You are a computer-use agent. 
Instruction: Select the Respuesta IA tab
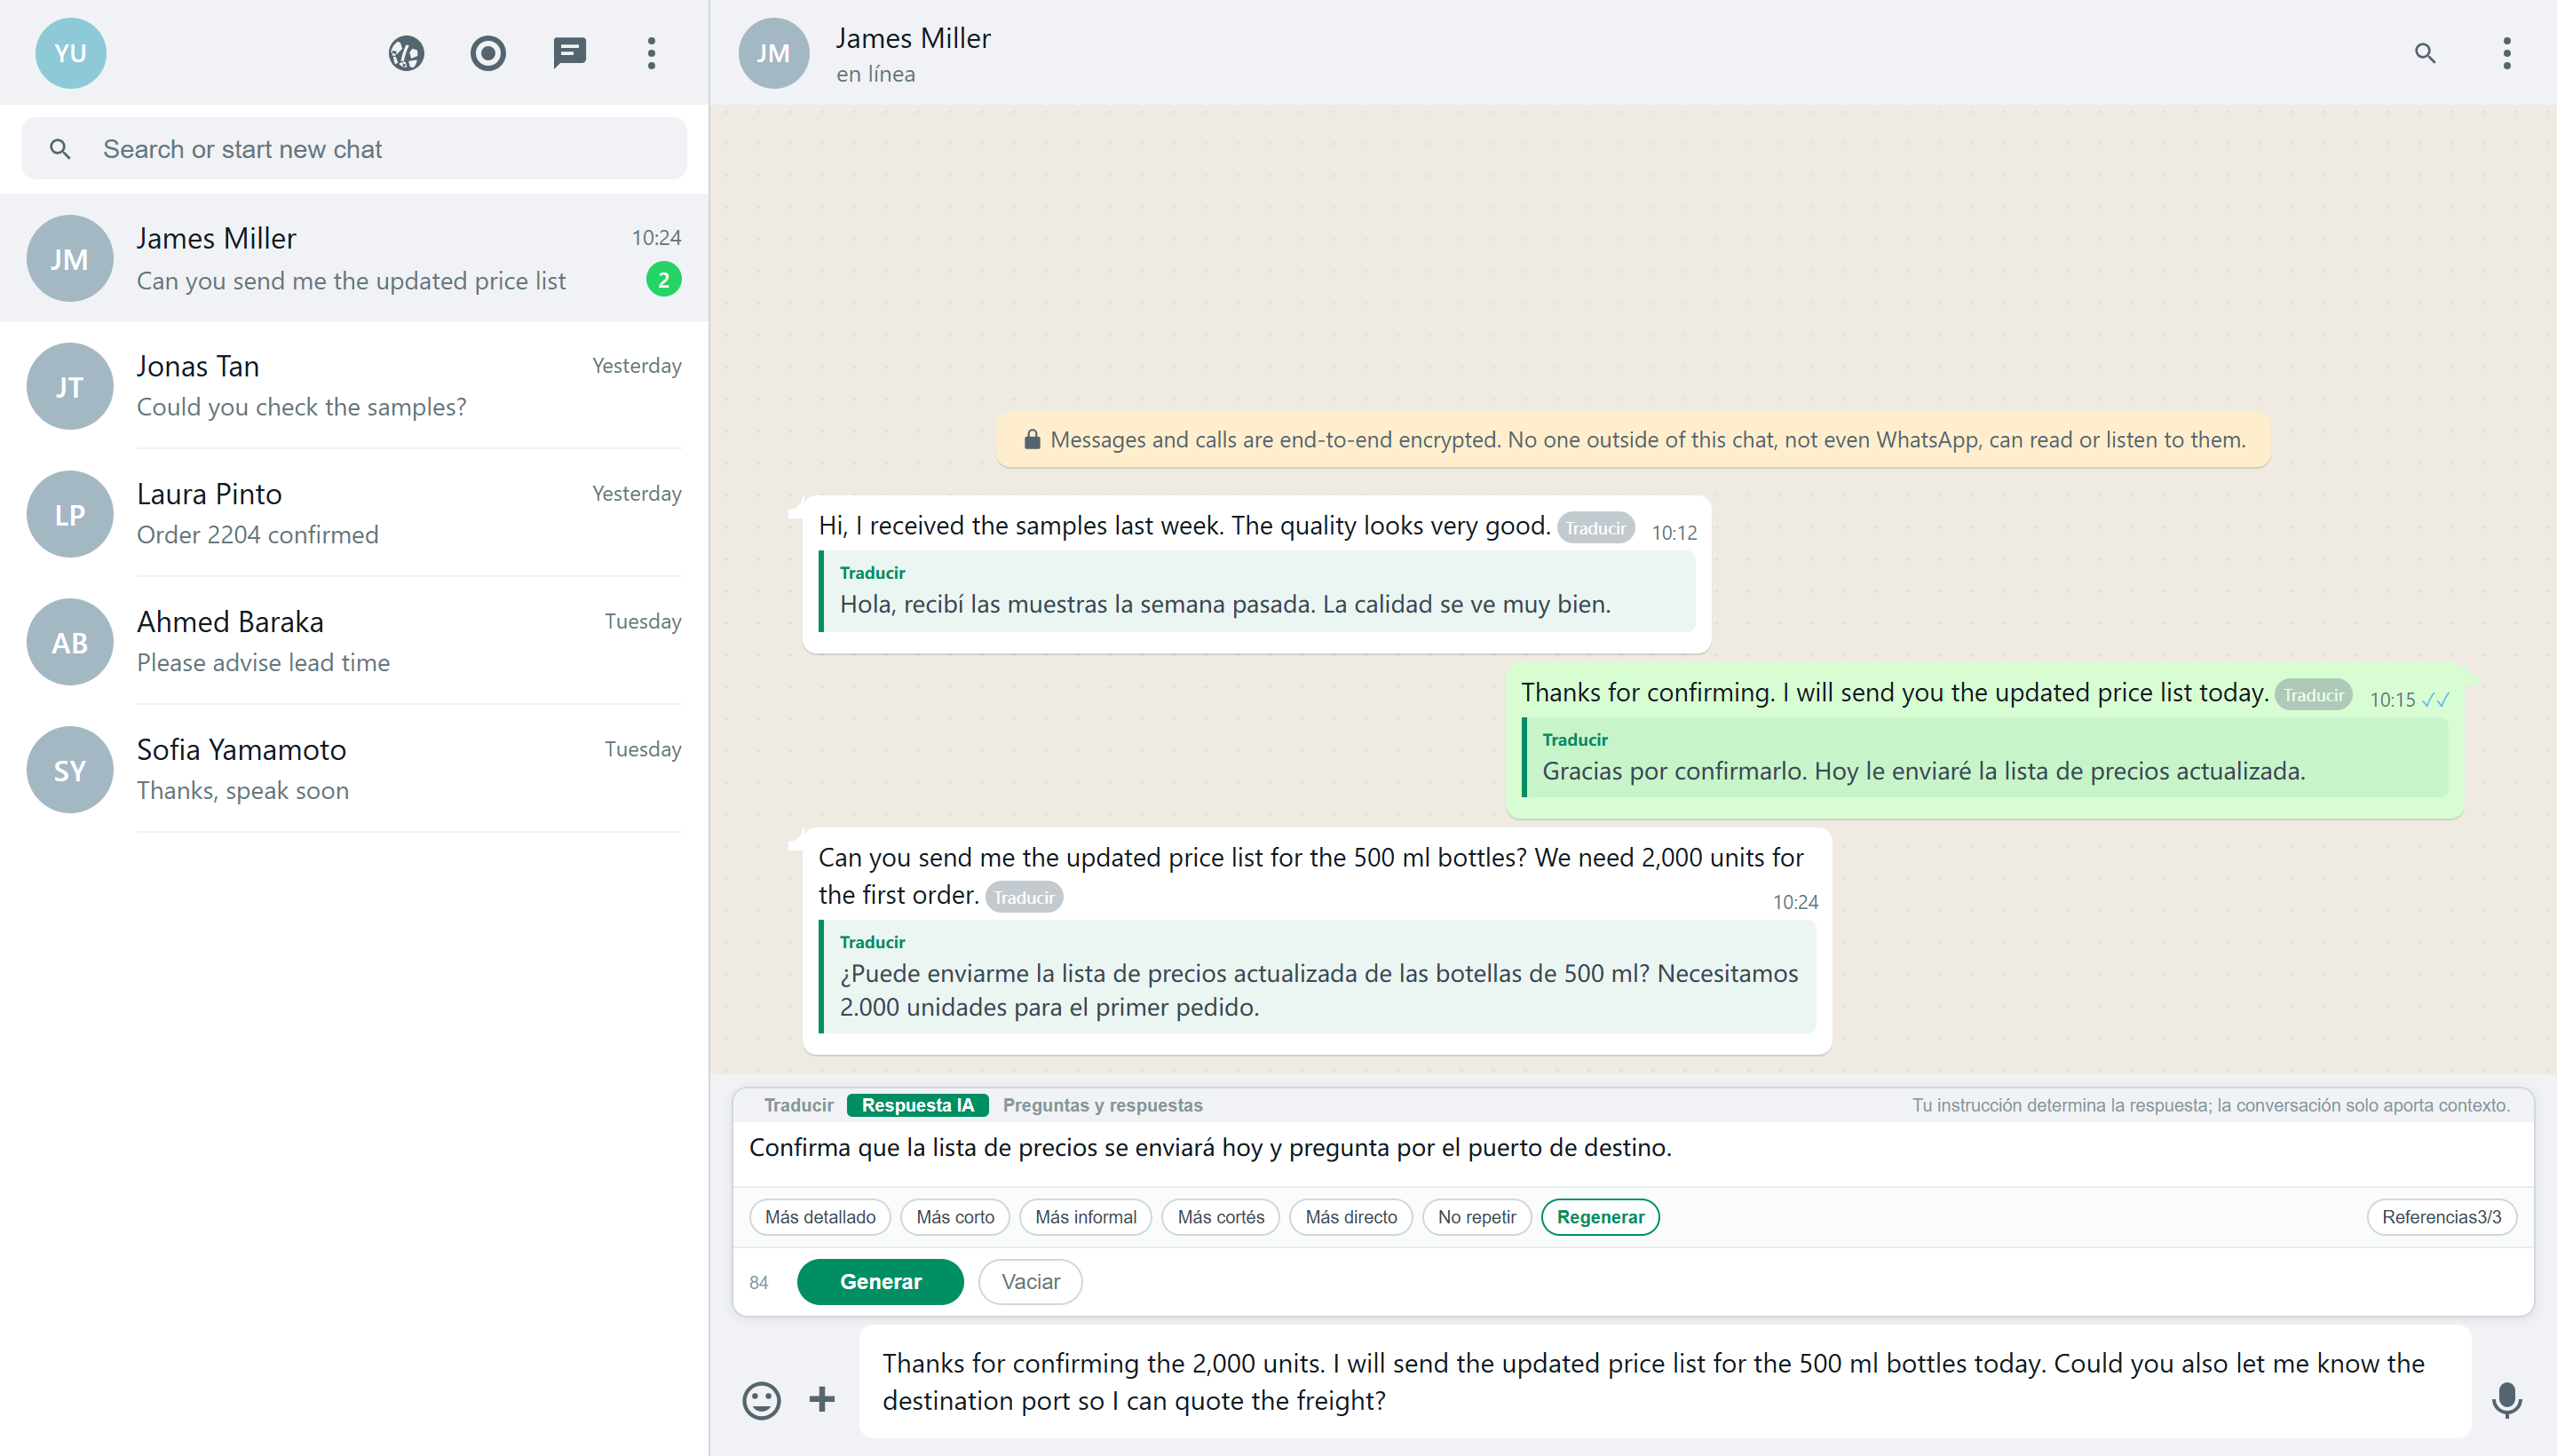click(917, 1105)
